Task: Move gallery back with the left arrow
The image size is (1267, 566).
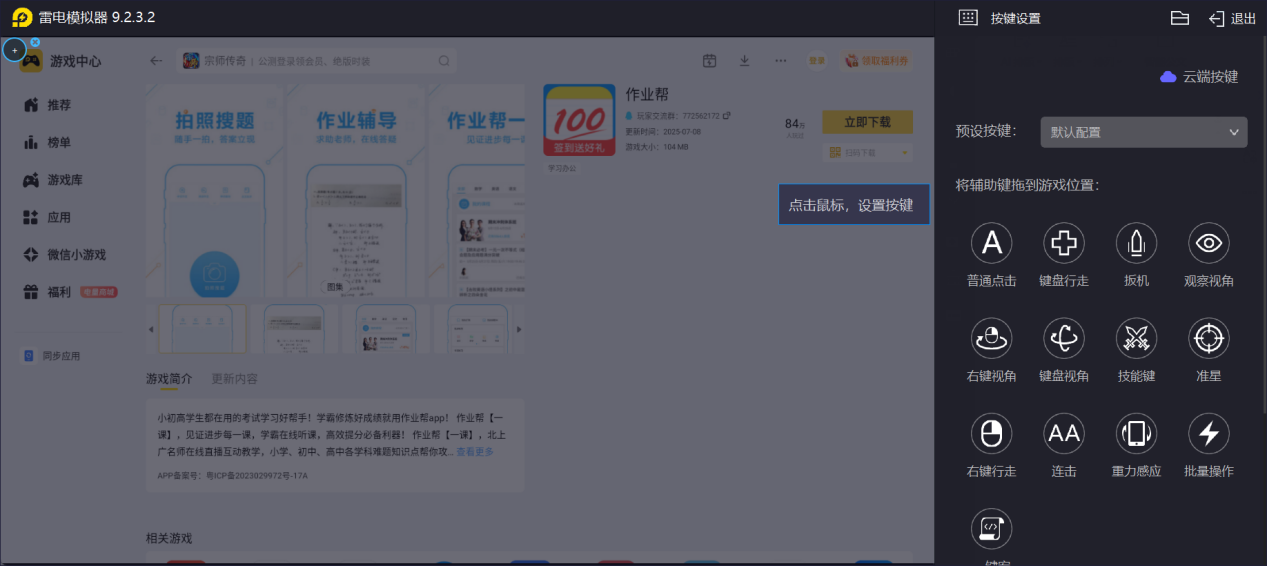Action: [152, 329]
